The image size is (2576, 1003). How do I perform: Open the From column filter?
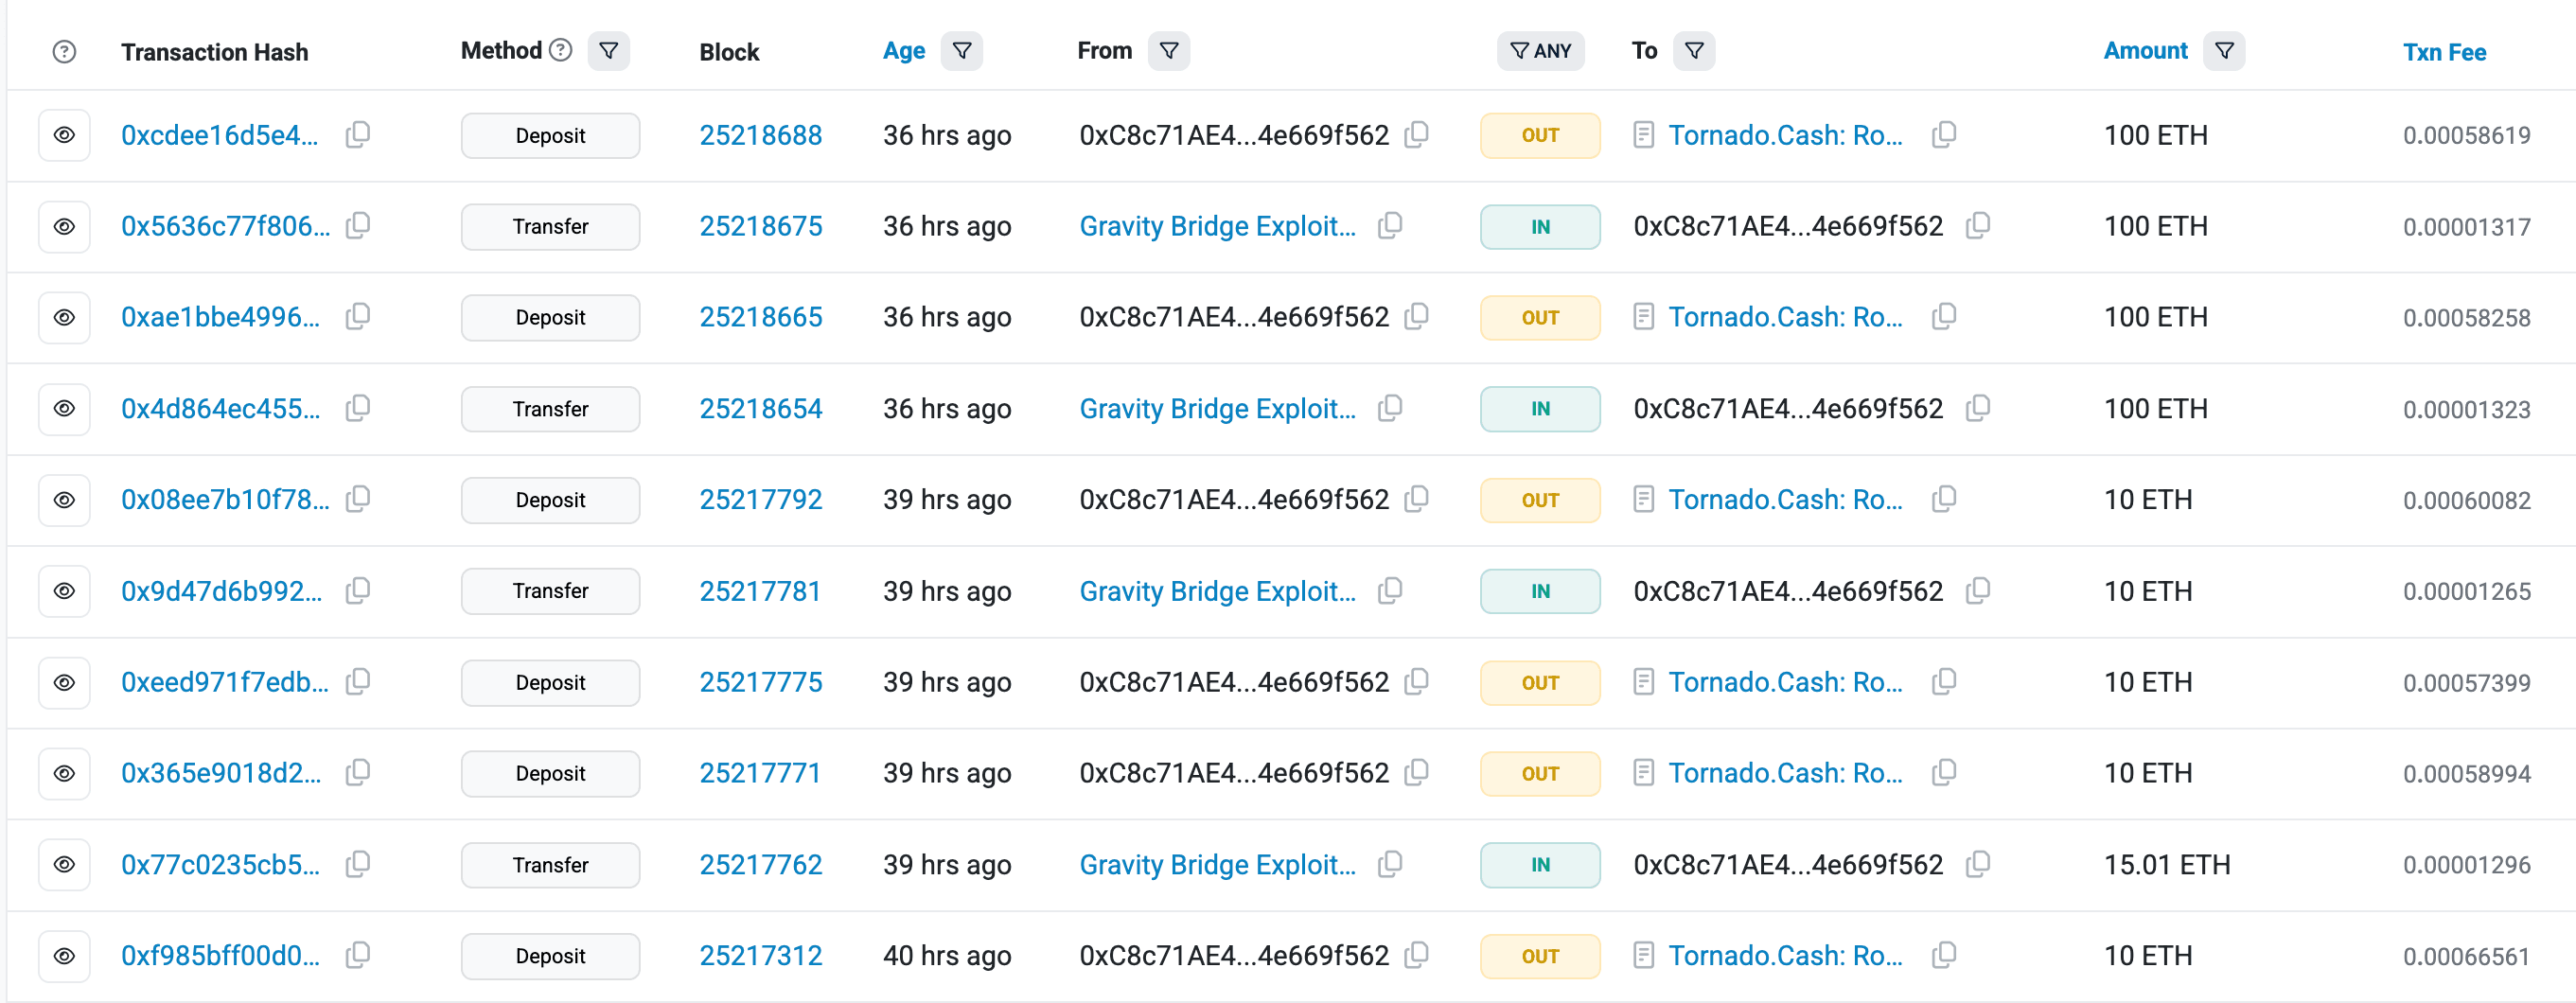pyautogui.click(x=1169, y=50)
